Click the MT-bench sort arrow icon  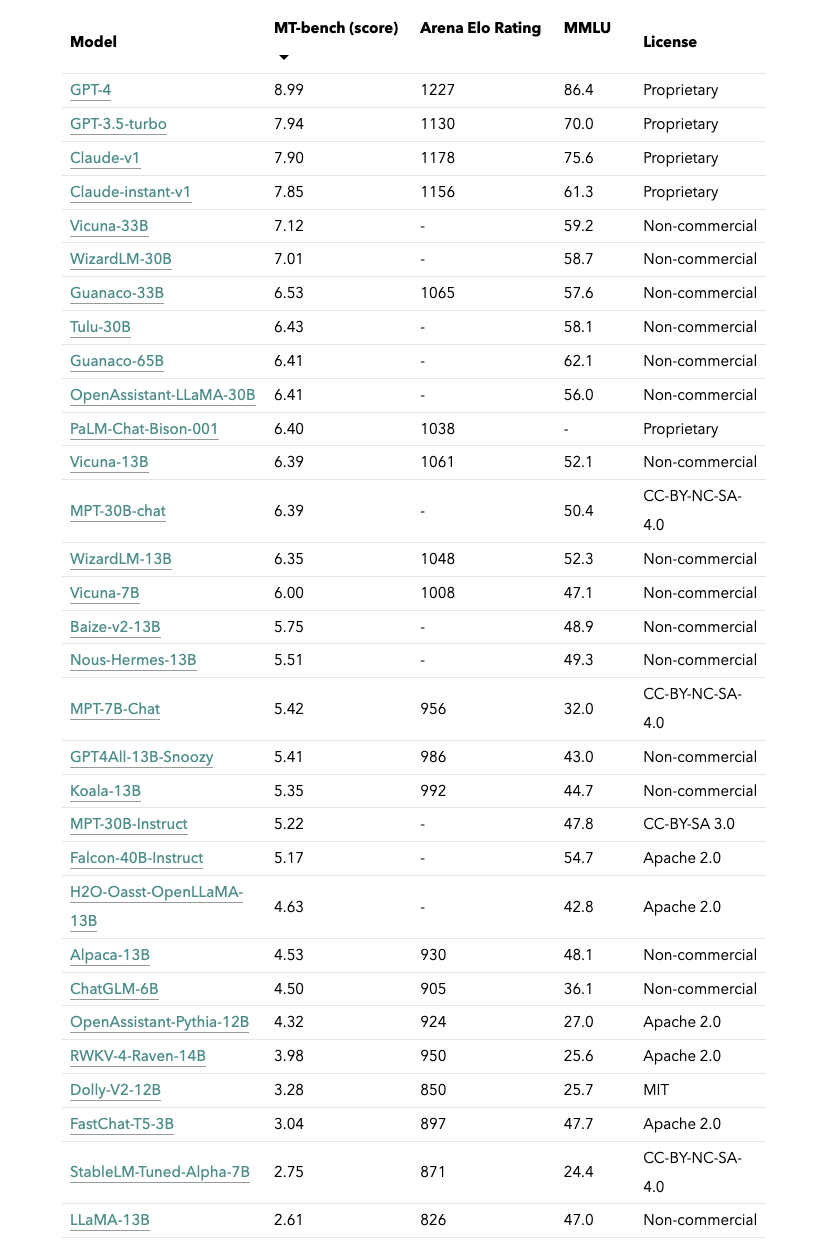click(283, 57)
